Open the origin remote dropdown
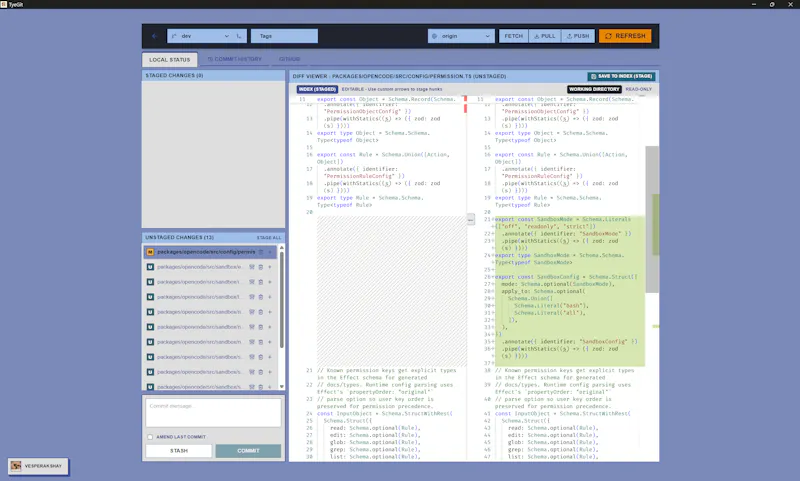Screen dimensions: 800x481 461,36
